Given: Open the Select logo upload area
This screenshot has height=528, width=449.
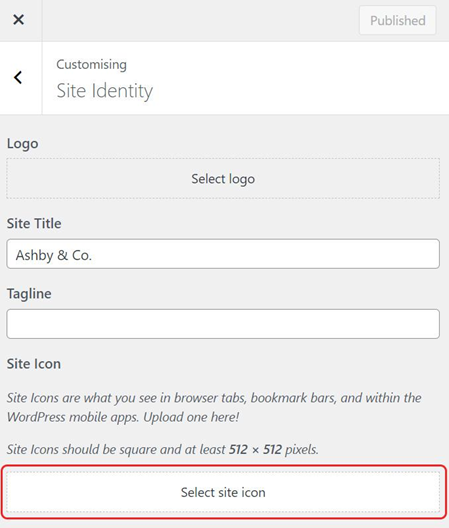Looking at the screenshot, I should click(223, 178).
